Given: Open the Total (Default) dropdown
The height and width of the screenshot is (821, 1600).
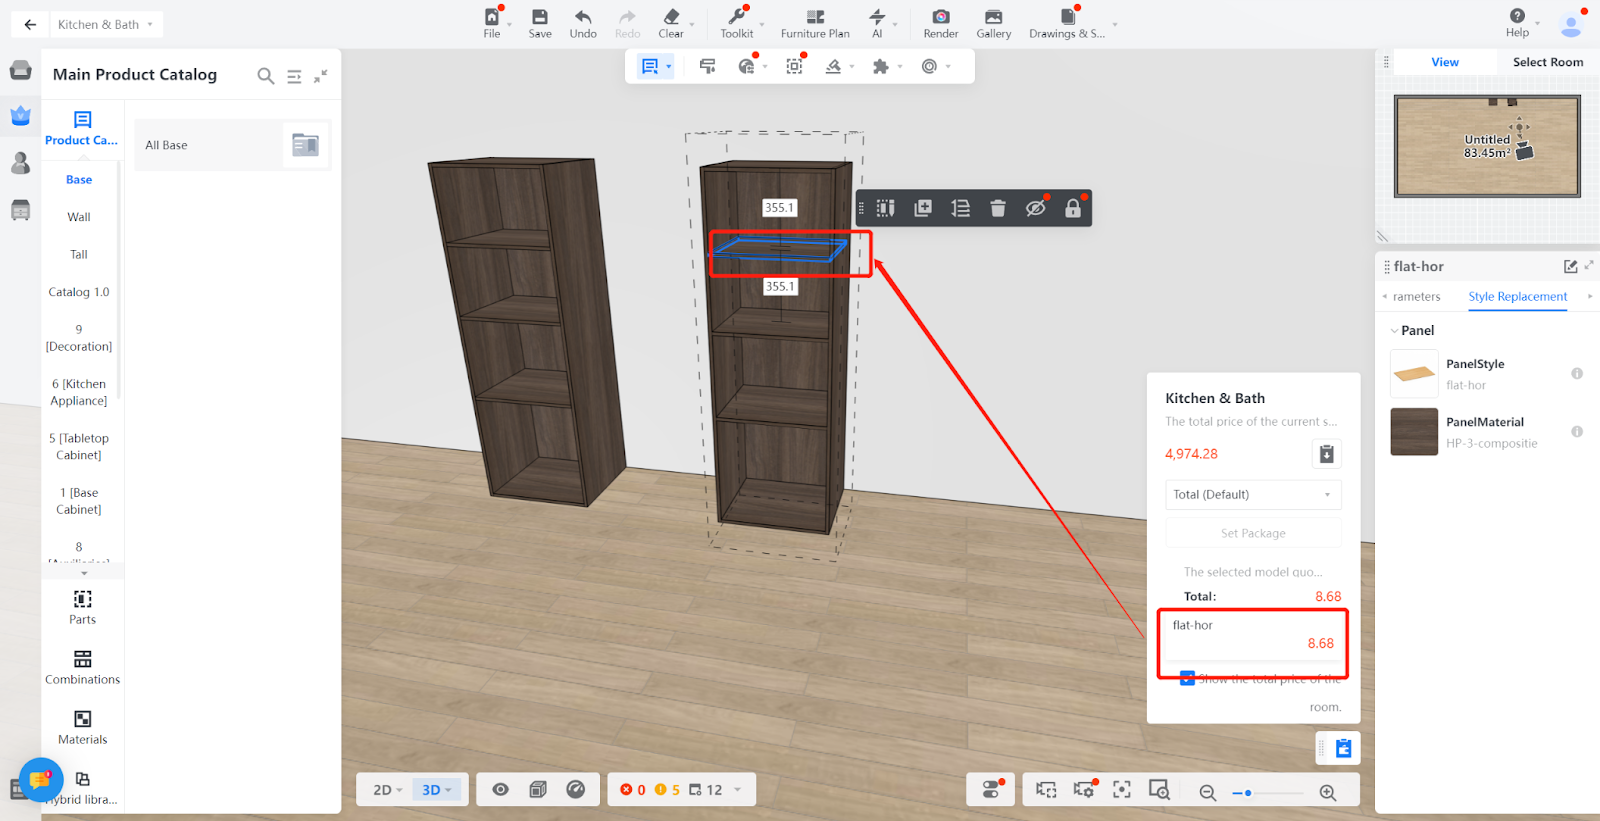Looking at the screenshot, I should coord(1253,495).
